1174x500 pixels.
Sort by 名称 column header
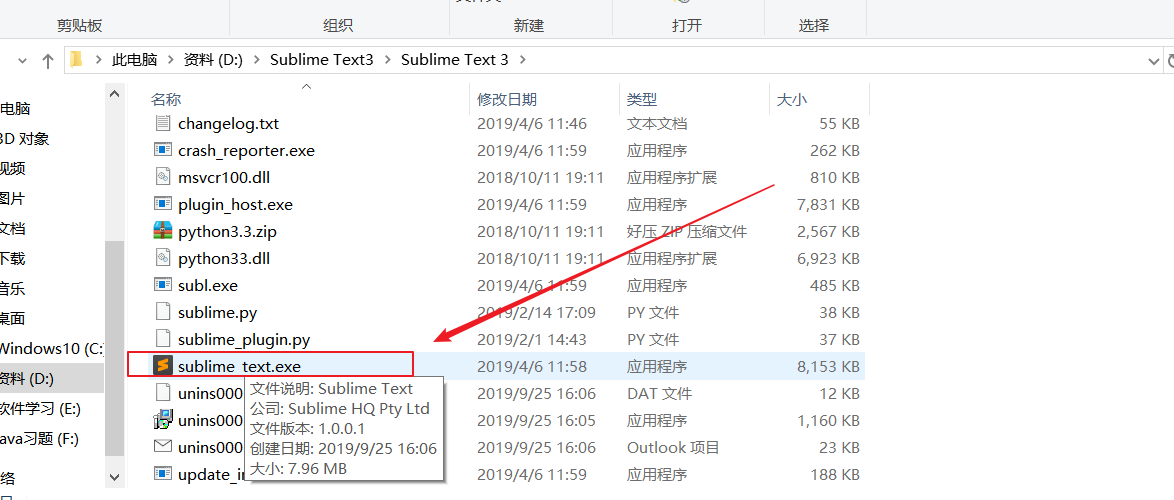165,100
